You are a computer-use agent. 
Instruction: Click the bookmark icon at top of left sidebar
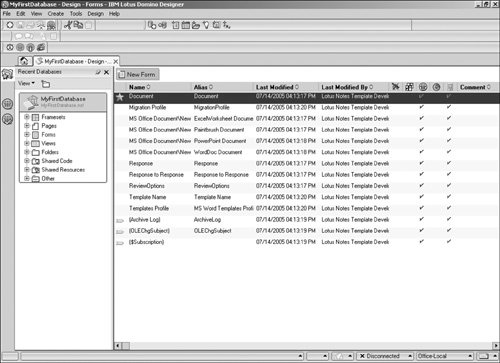tap(7, 74)
